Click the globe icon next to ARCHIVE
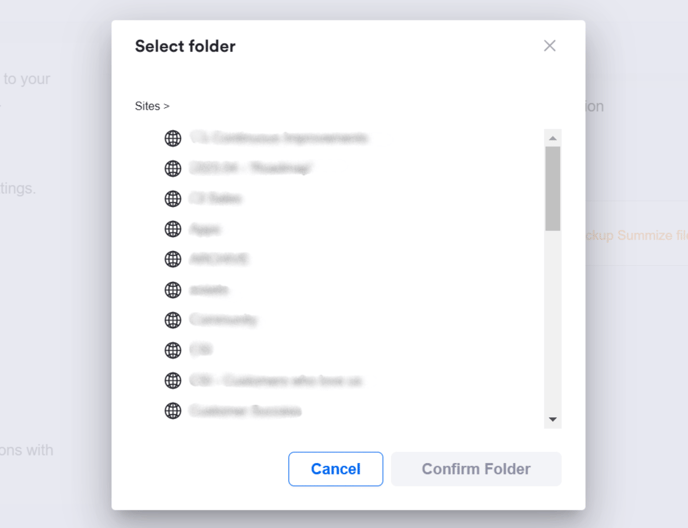Viewport: 688px width, 528px height. pyautogui.click(x=173, y=259)
